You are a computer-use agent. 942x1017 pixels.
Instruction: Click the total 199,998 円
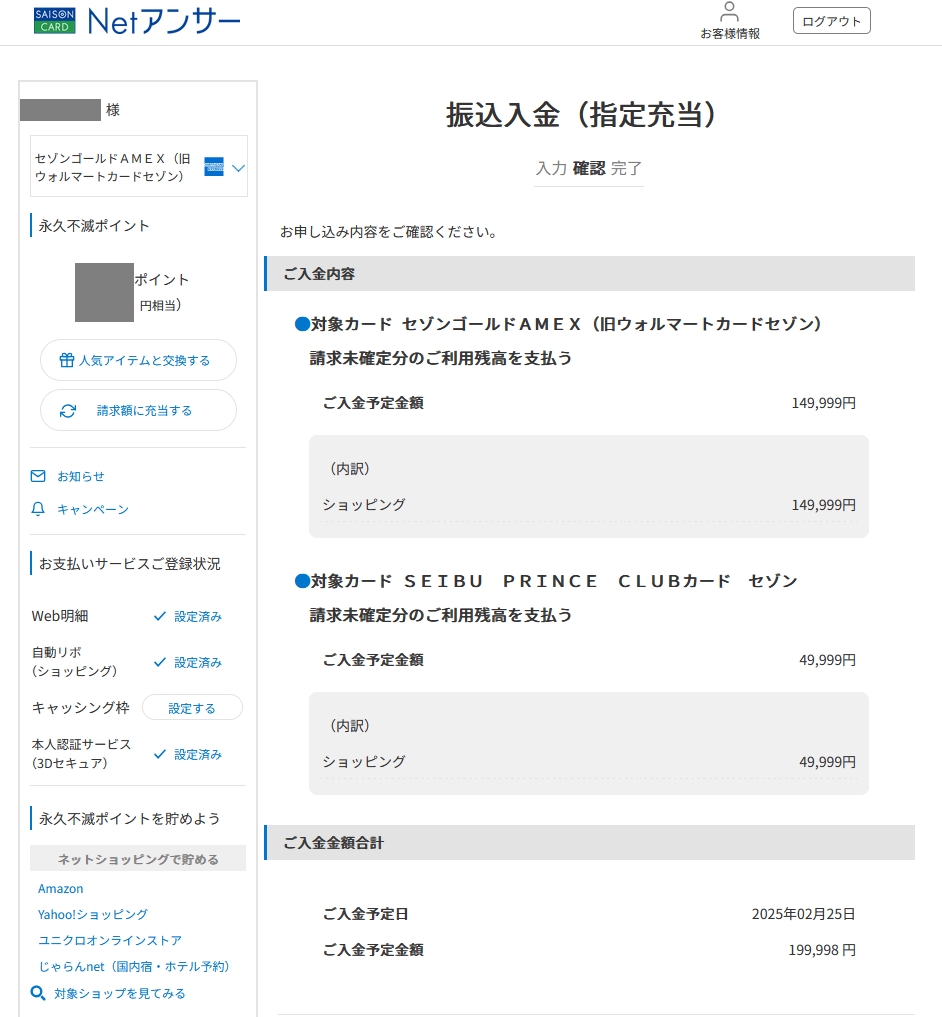[822, 950]
